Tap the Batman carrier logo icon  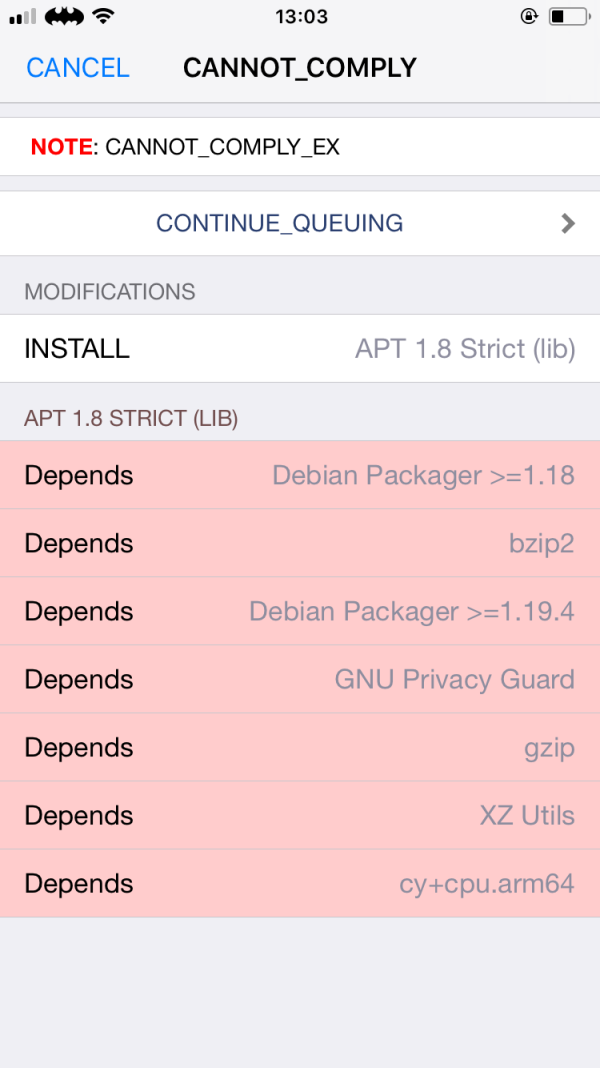pos(65,16)
